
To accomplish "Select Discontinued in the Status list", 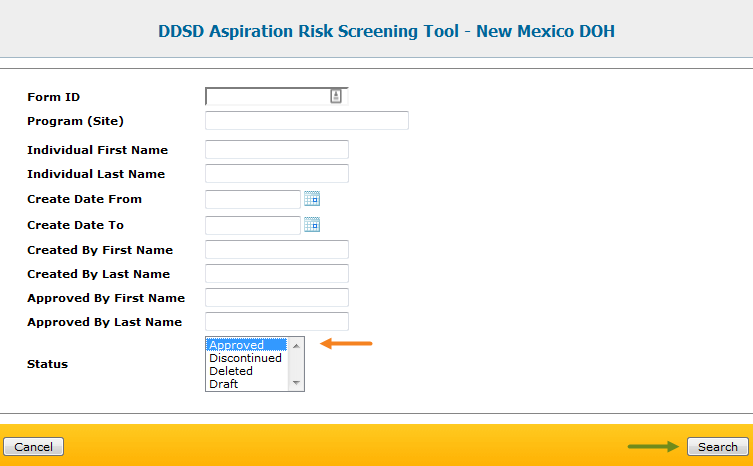I will [x=247, y=357].
